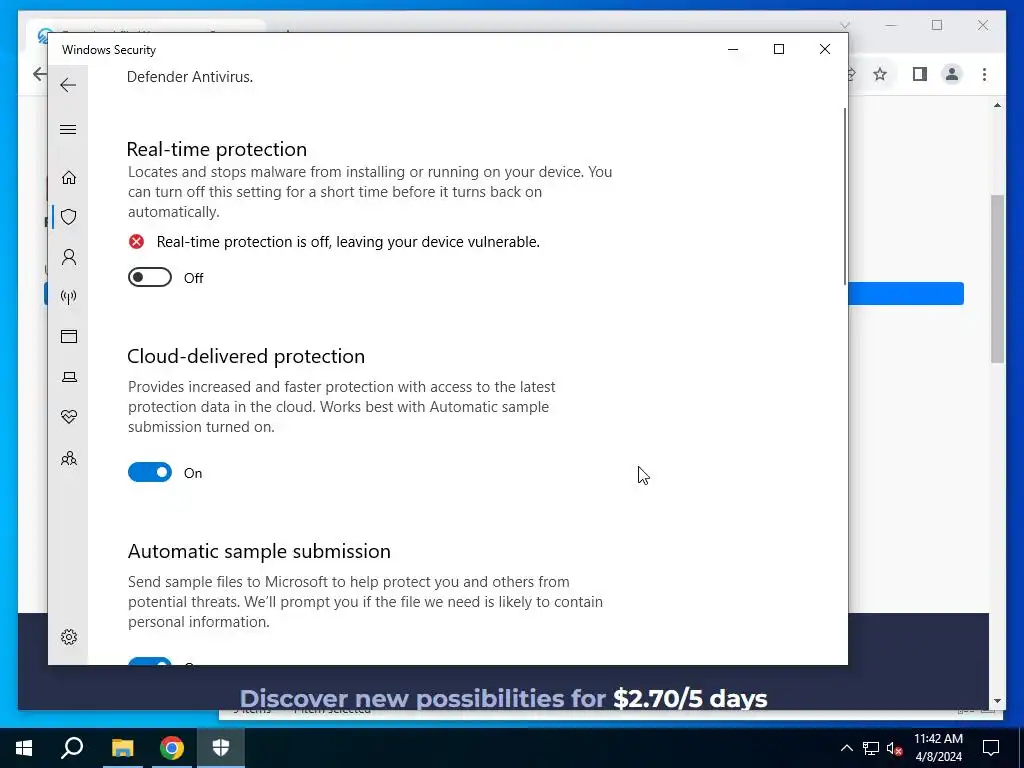Image resolution: width=1024 pixels, height=768 pixels.
Task: Minimize the Windows Security window
Action: (733, 49)
